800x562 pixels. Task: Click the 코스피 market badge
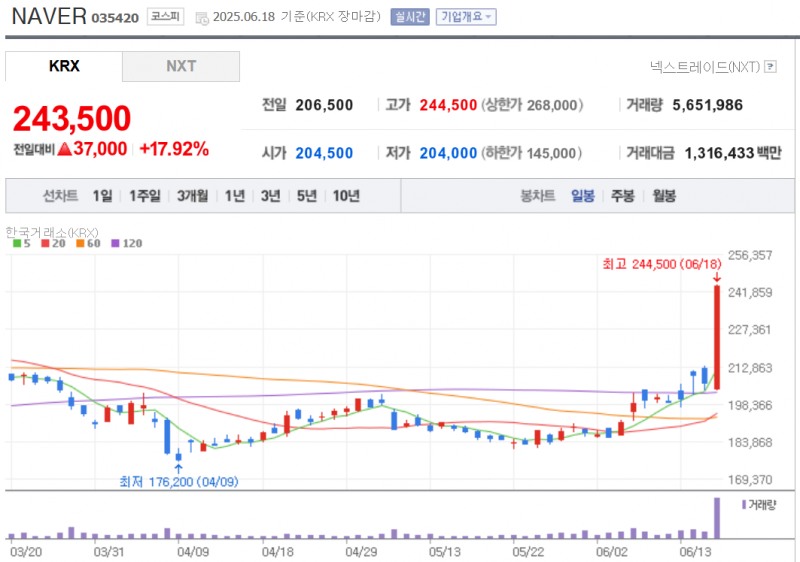click(x=165, y=16)
